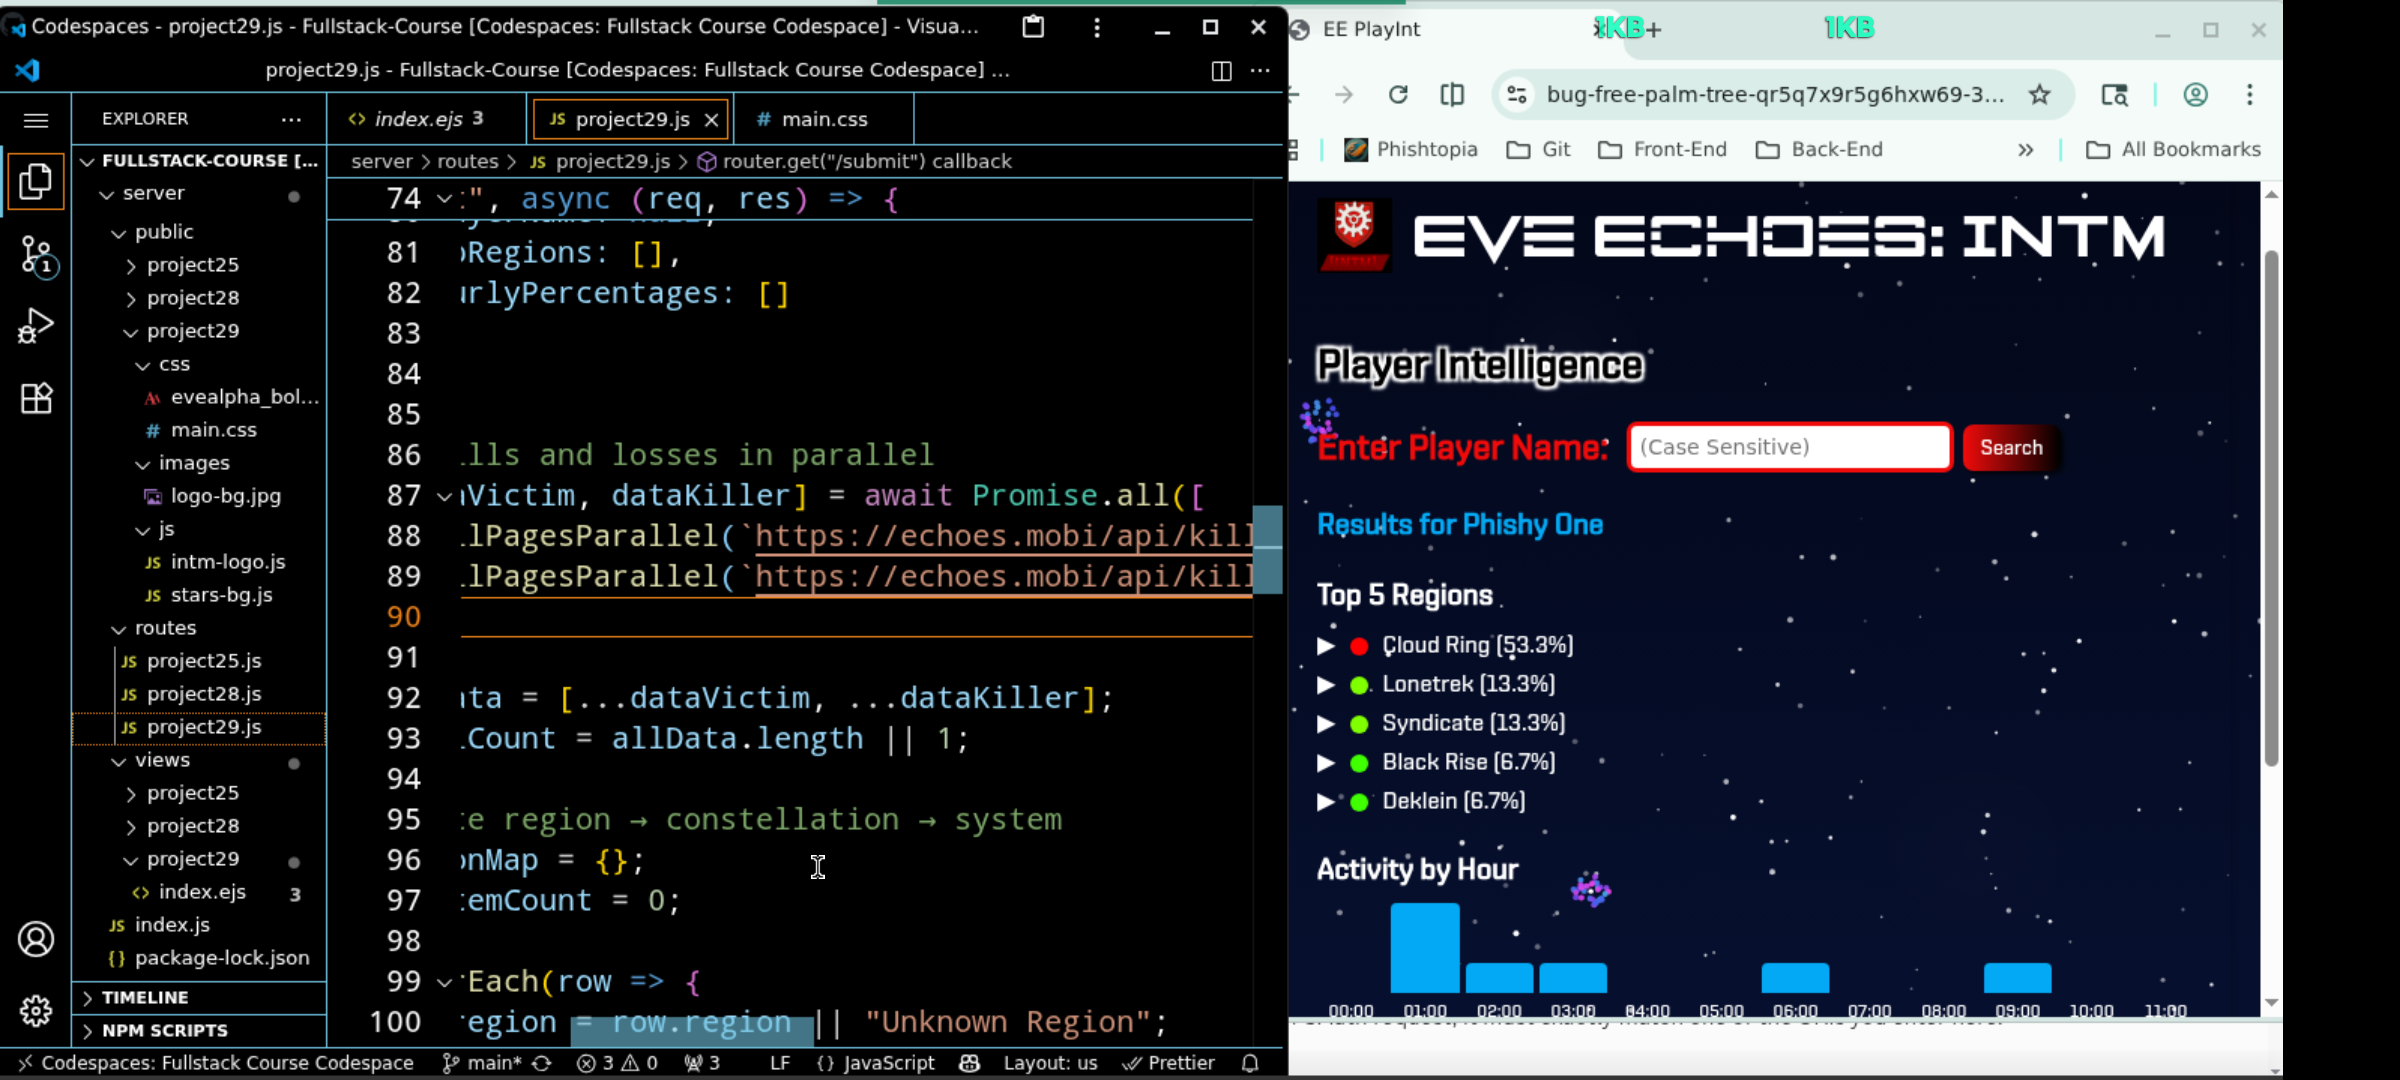Image resolution: width=2400 pixels, height=1080 pixels.
Task: Toggle the split editor layout icon
Action: point(1220,71)
